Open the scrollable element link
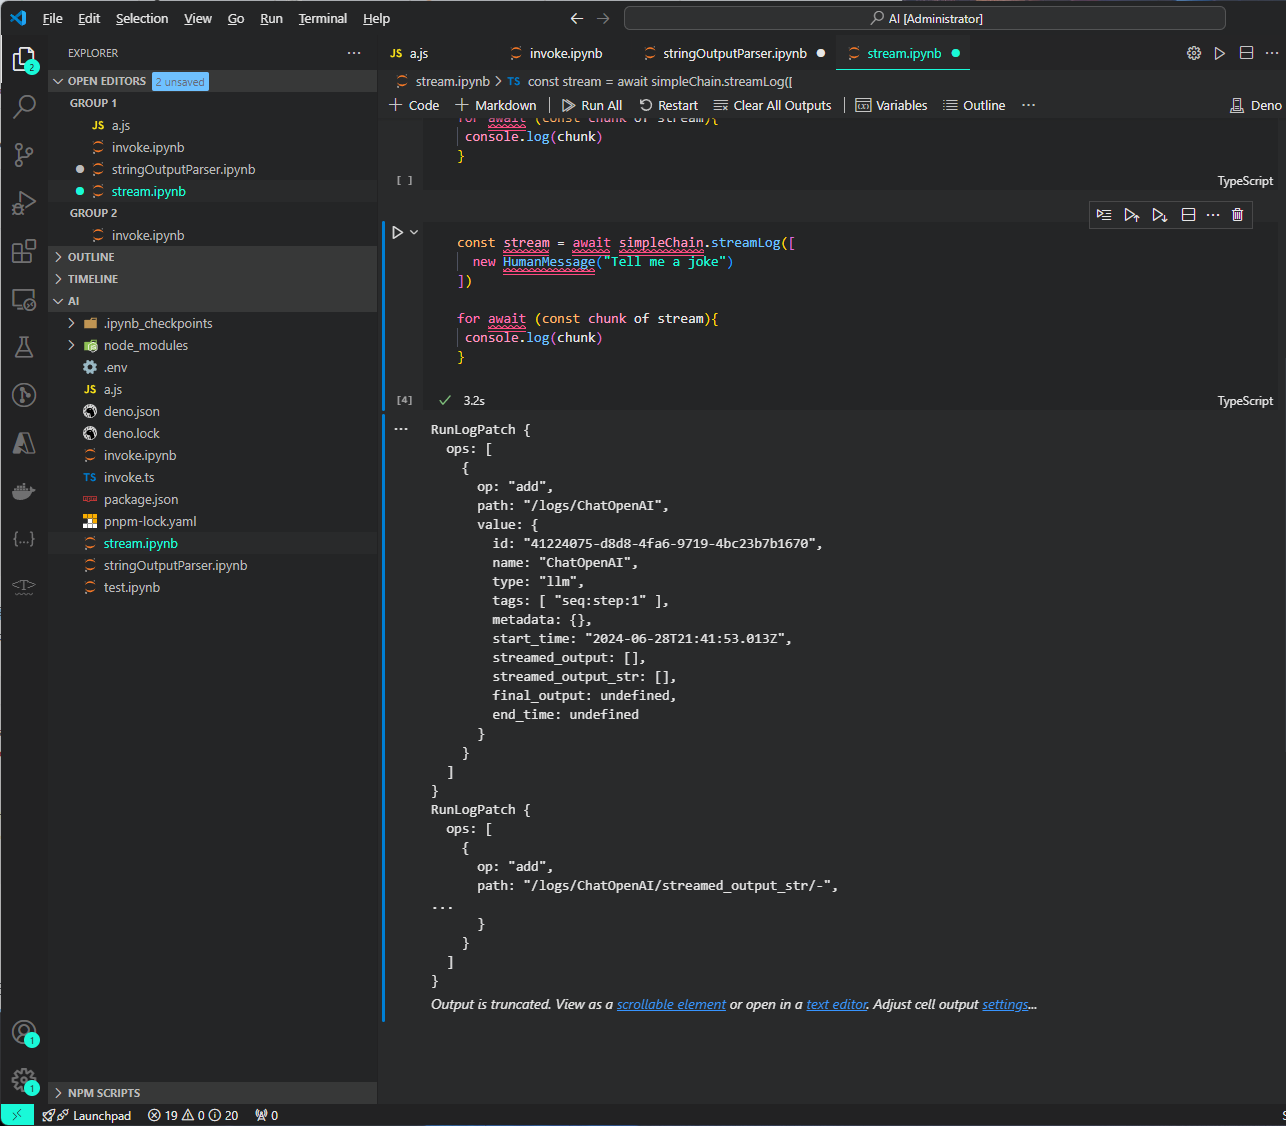Screen dimensions: 1286x1126 point(671,1004)
